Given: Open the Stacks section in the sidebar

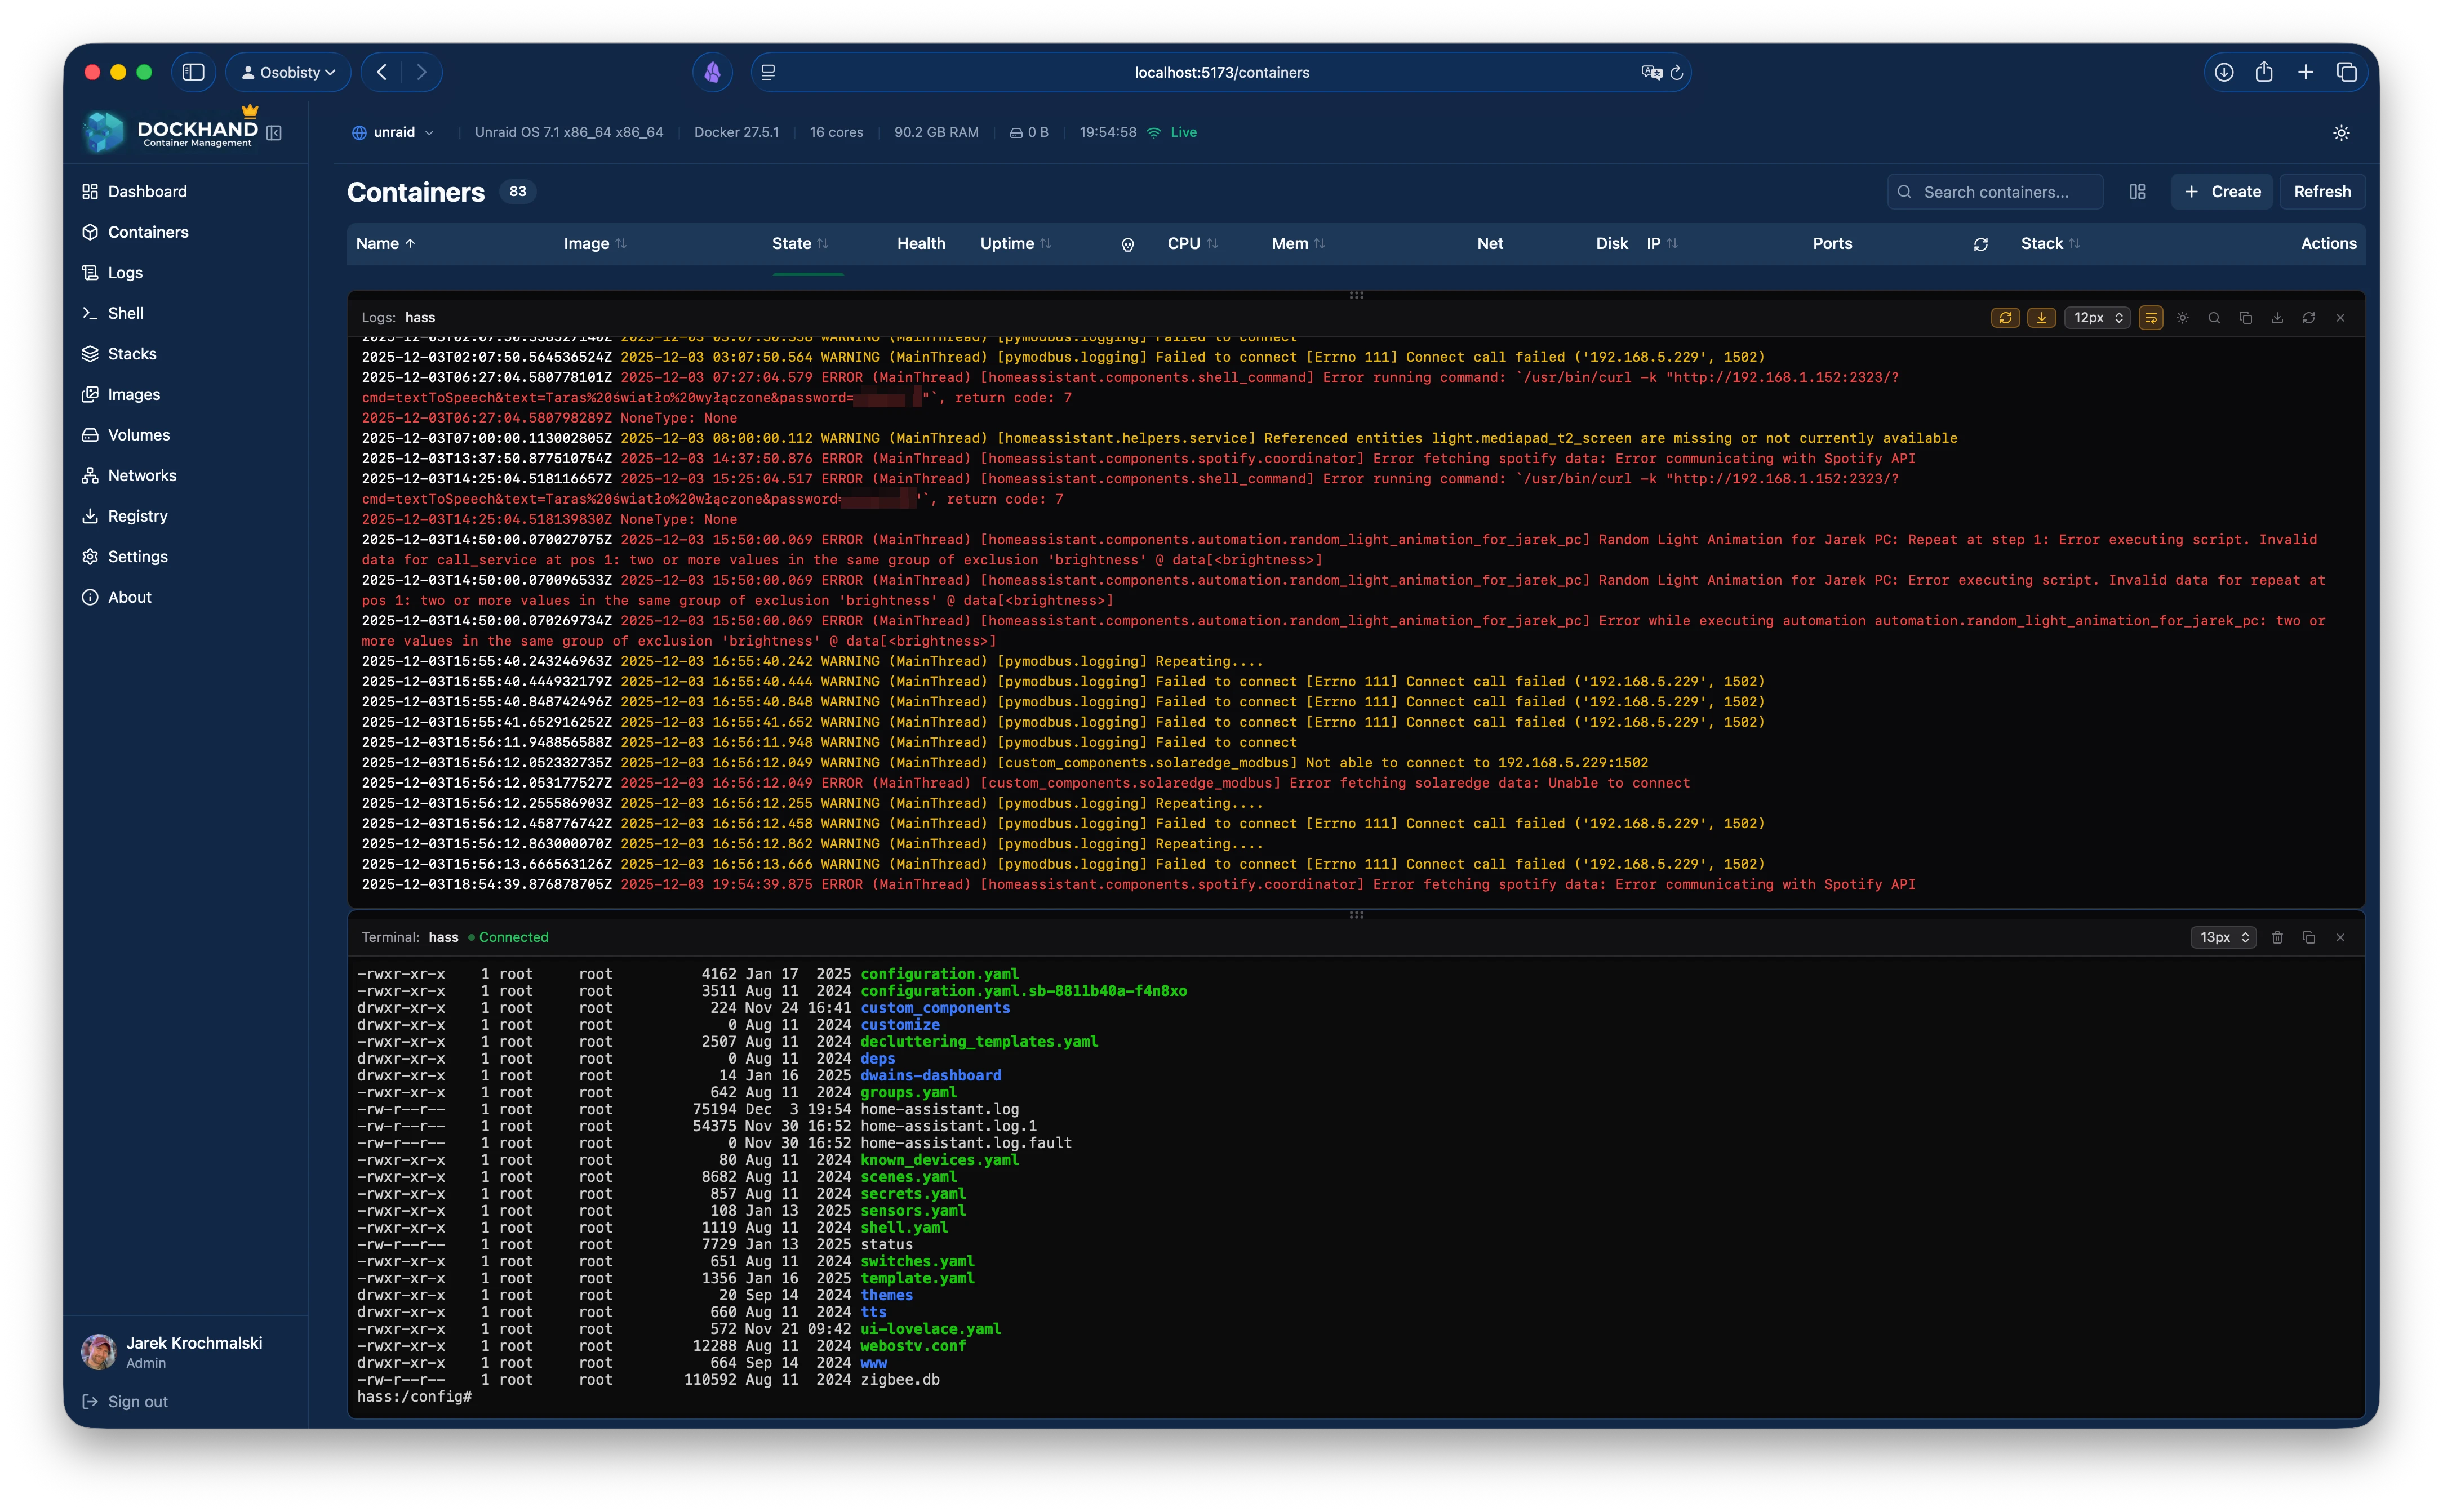Looking at the screenshot, I should 131,353.
